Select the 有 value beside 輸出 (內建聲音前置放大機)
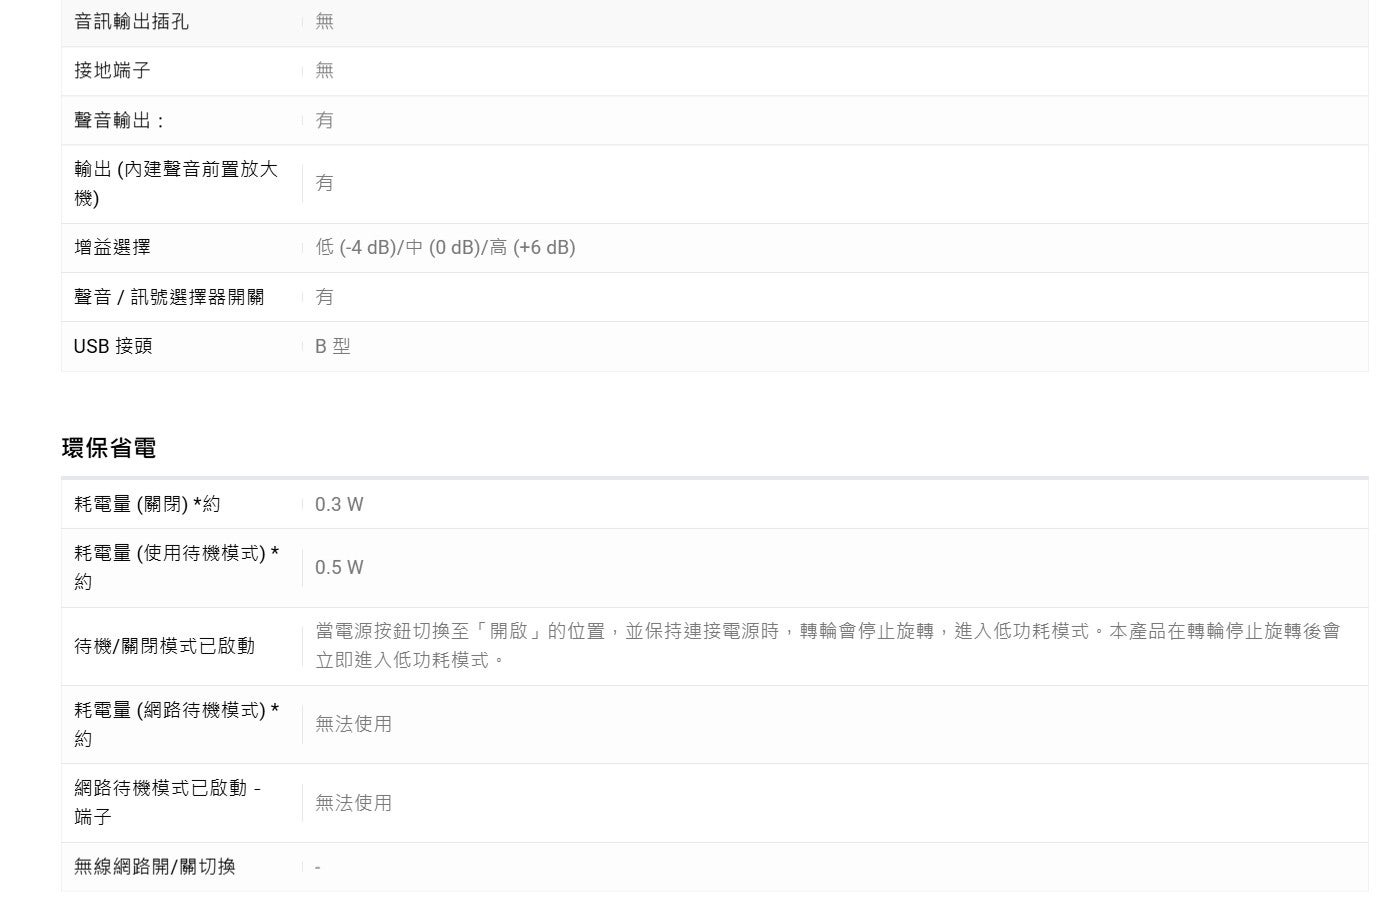This screenshot has width=1400, height=897. tap(324, 183)
